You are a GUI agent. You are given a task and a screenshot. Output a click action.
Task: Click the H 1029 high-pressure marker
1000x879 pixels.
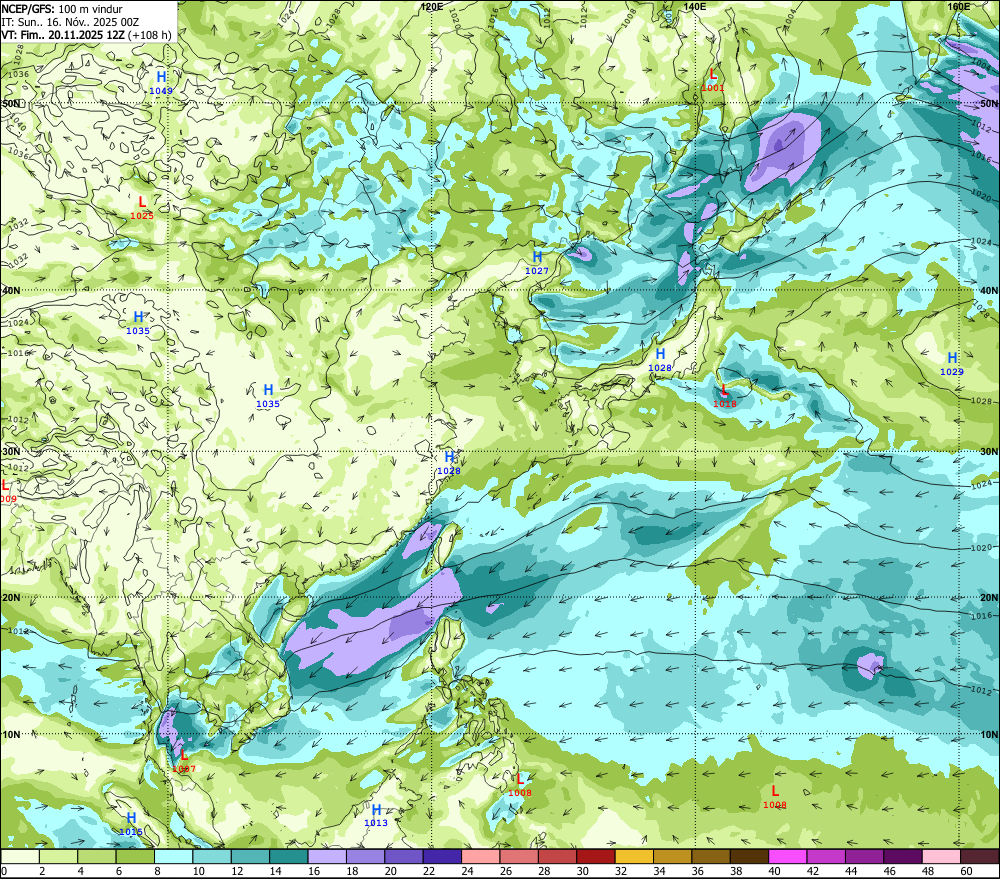coord(952,364)
